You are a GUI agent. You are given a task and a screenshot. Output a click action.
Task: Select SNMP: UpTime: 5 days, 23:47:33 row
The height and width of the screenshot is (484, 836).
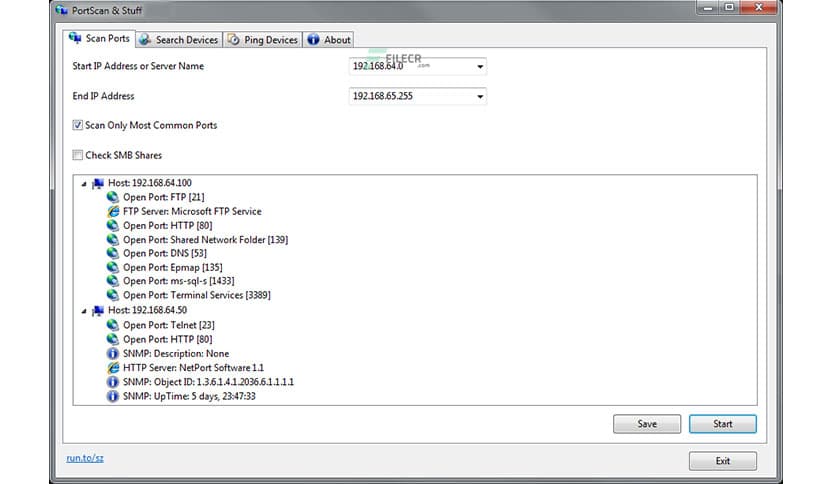[189, 396]
